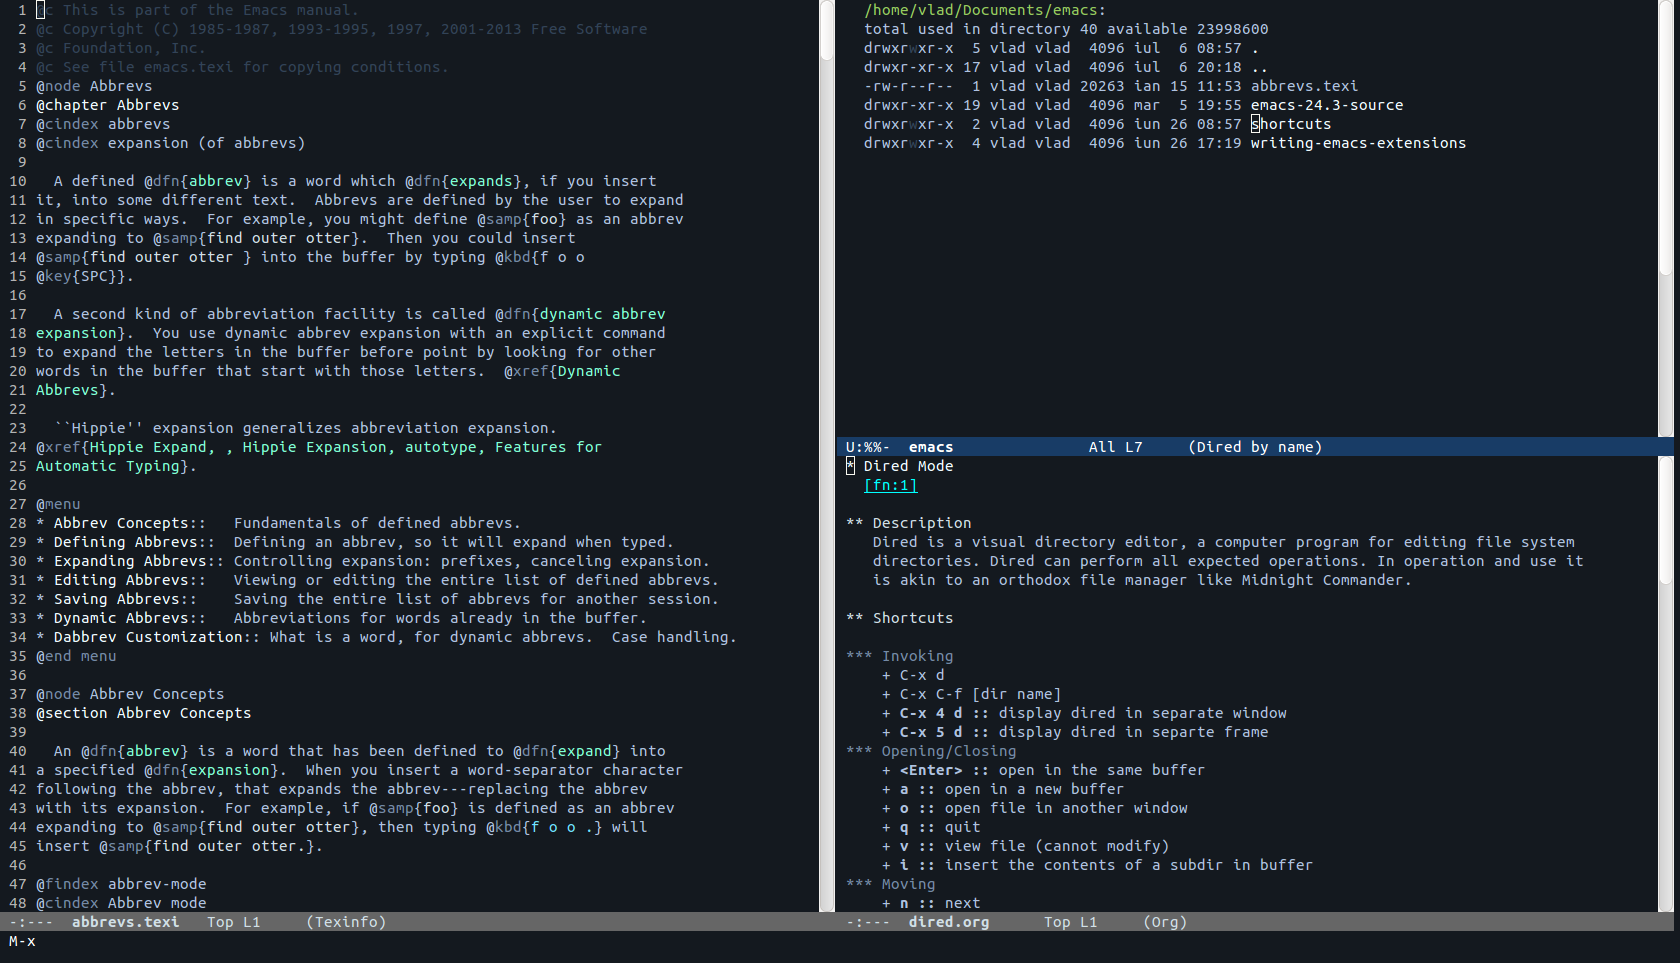
Task: Click the dired path header /home/vlad/Documents/emacs
Action: 985,10
